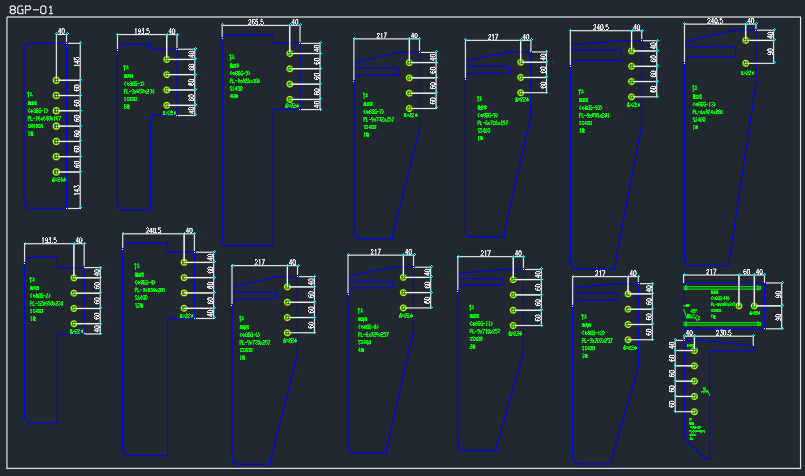
Task: Select the green hole label under the first plate's holes
Action: point(59,181)
